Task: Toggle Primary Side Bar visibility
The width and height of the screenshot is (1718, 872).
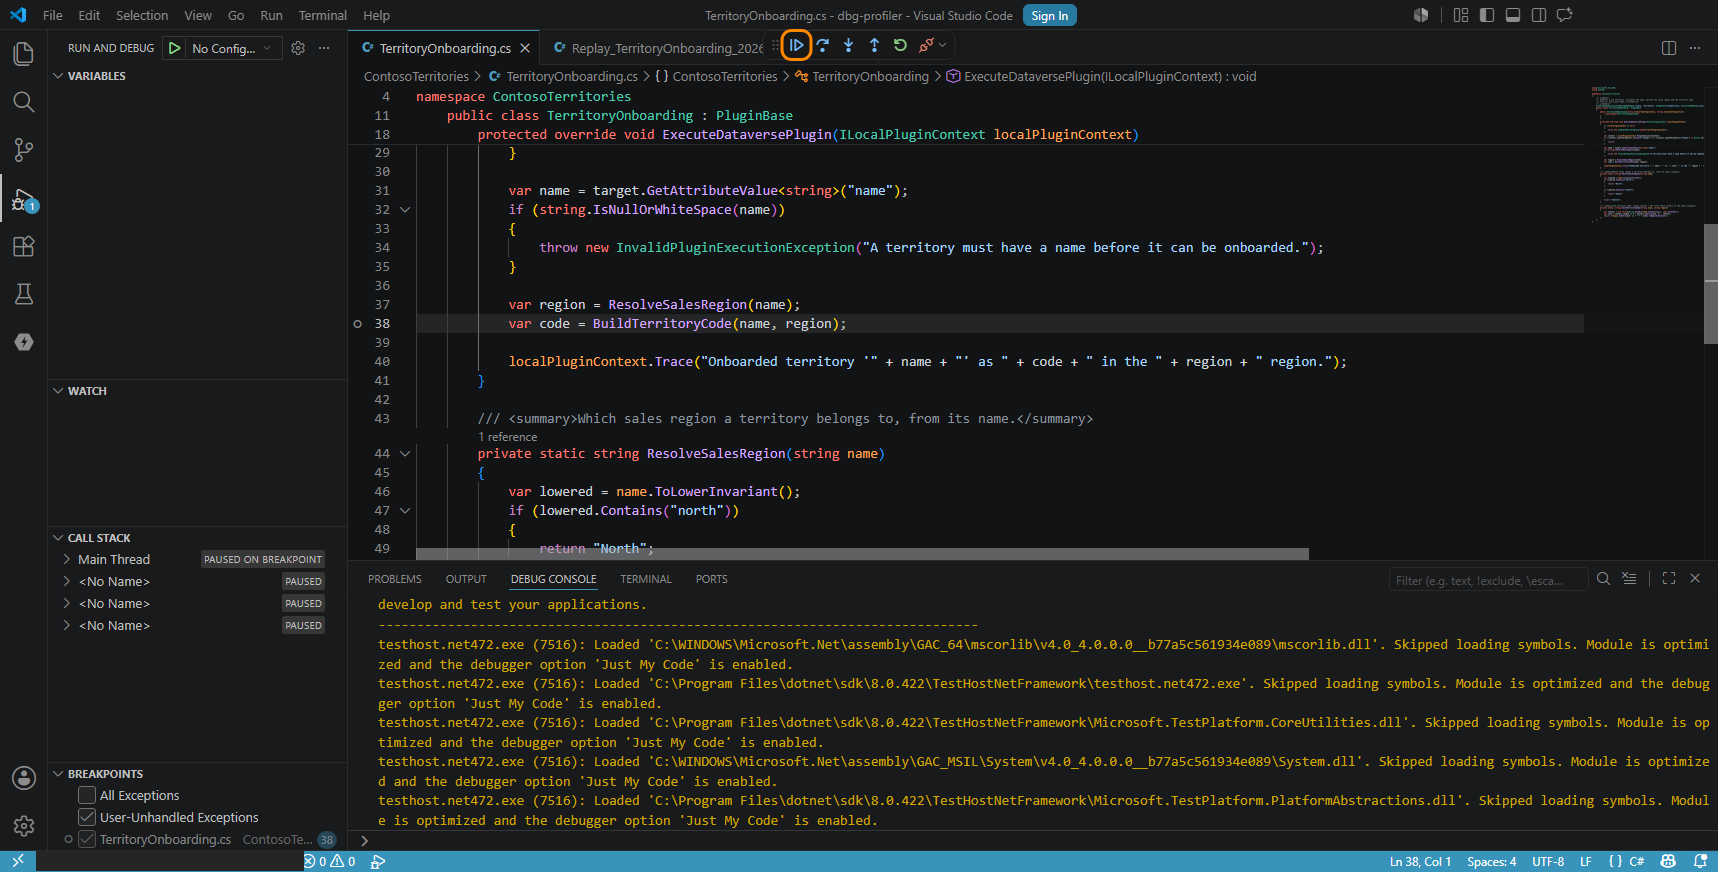Action: [1487, 15]
